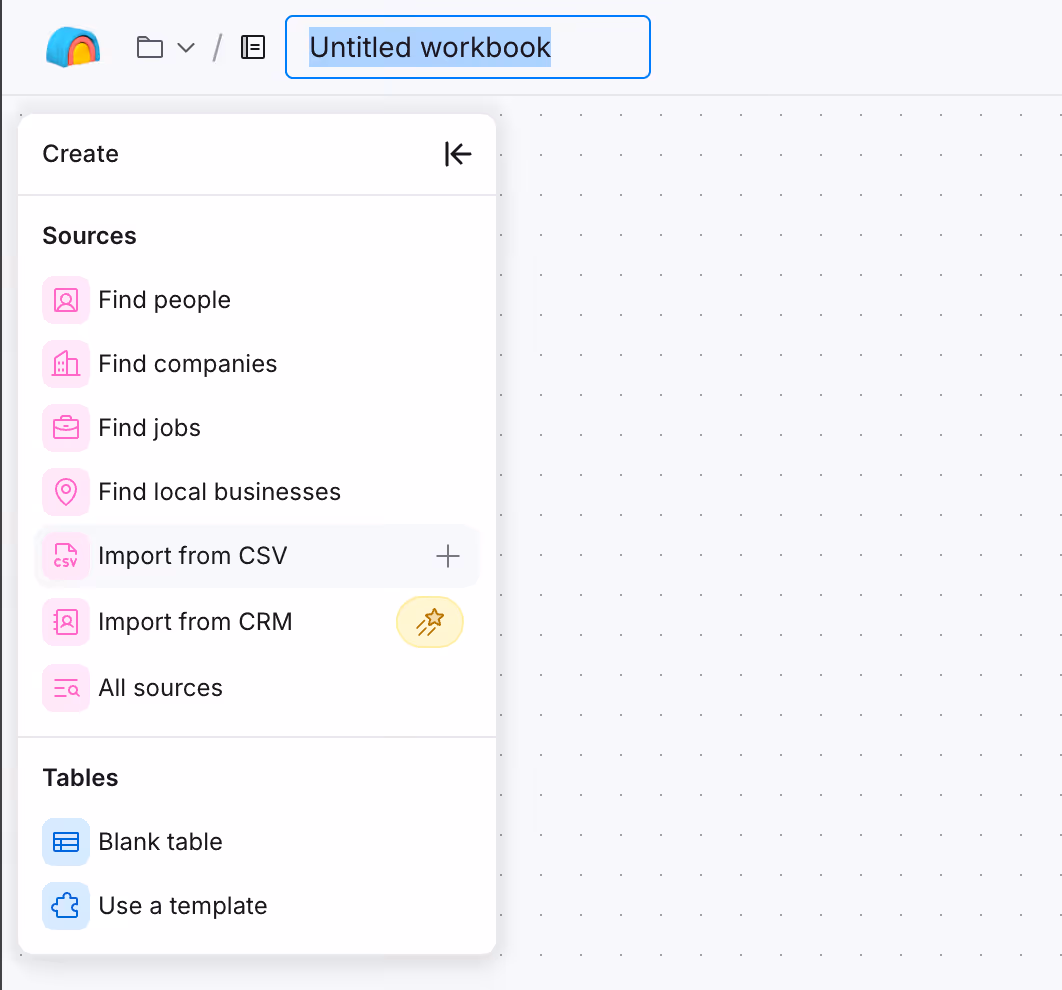Click the notebook icon before the workbook title
Viewport: 1062px width, 990px height.
click(x=253, y=46)
